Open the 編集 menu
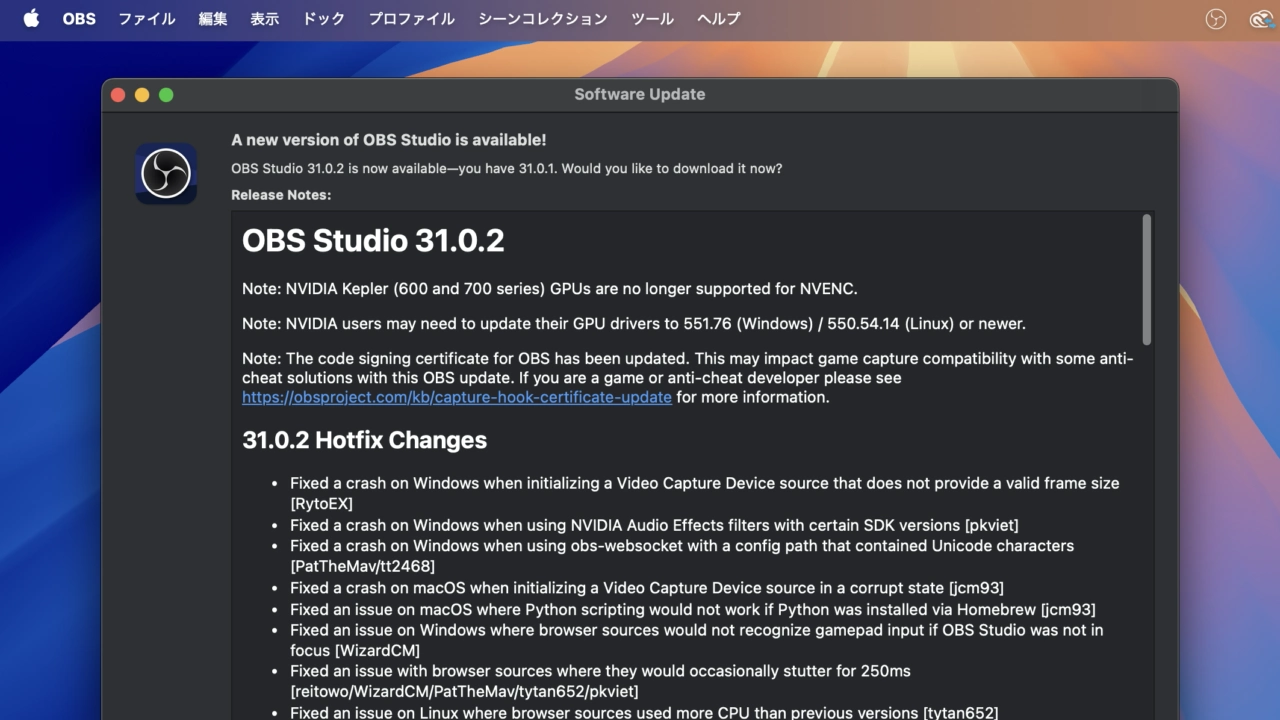The width and height of the screenshot is (1280, 720). coord(213,19)
